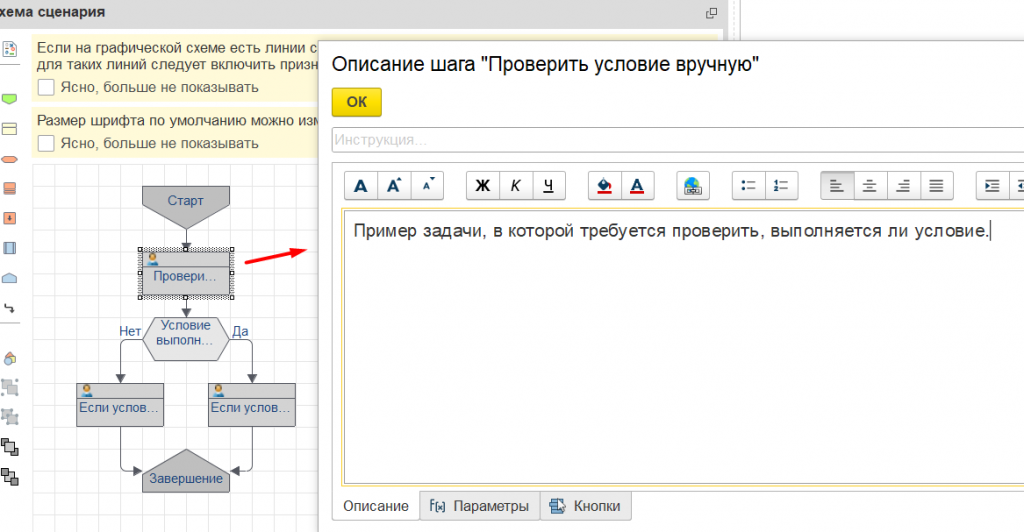Select the Завершение end node
The image size is (1024, 532).
point(186,471)
